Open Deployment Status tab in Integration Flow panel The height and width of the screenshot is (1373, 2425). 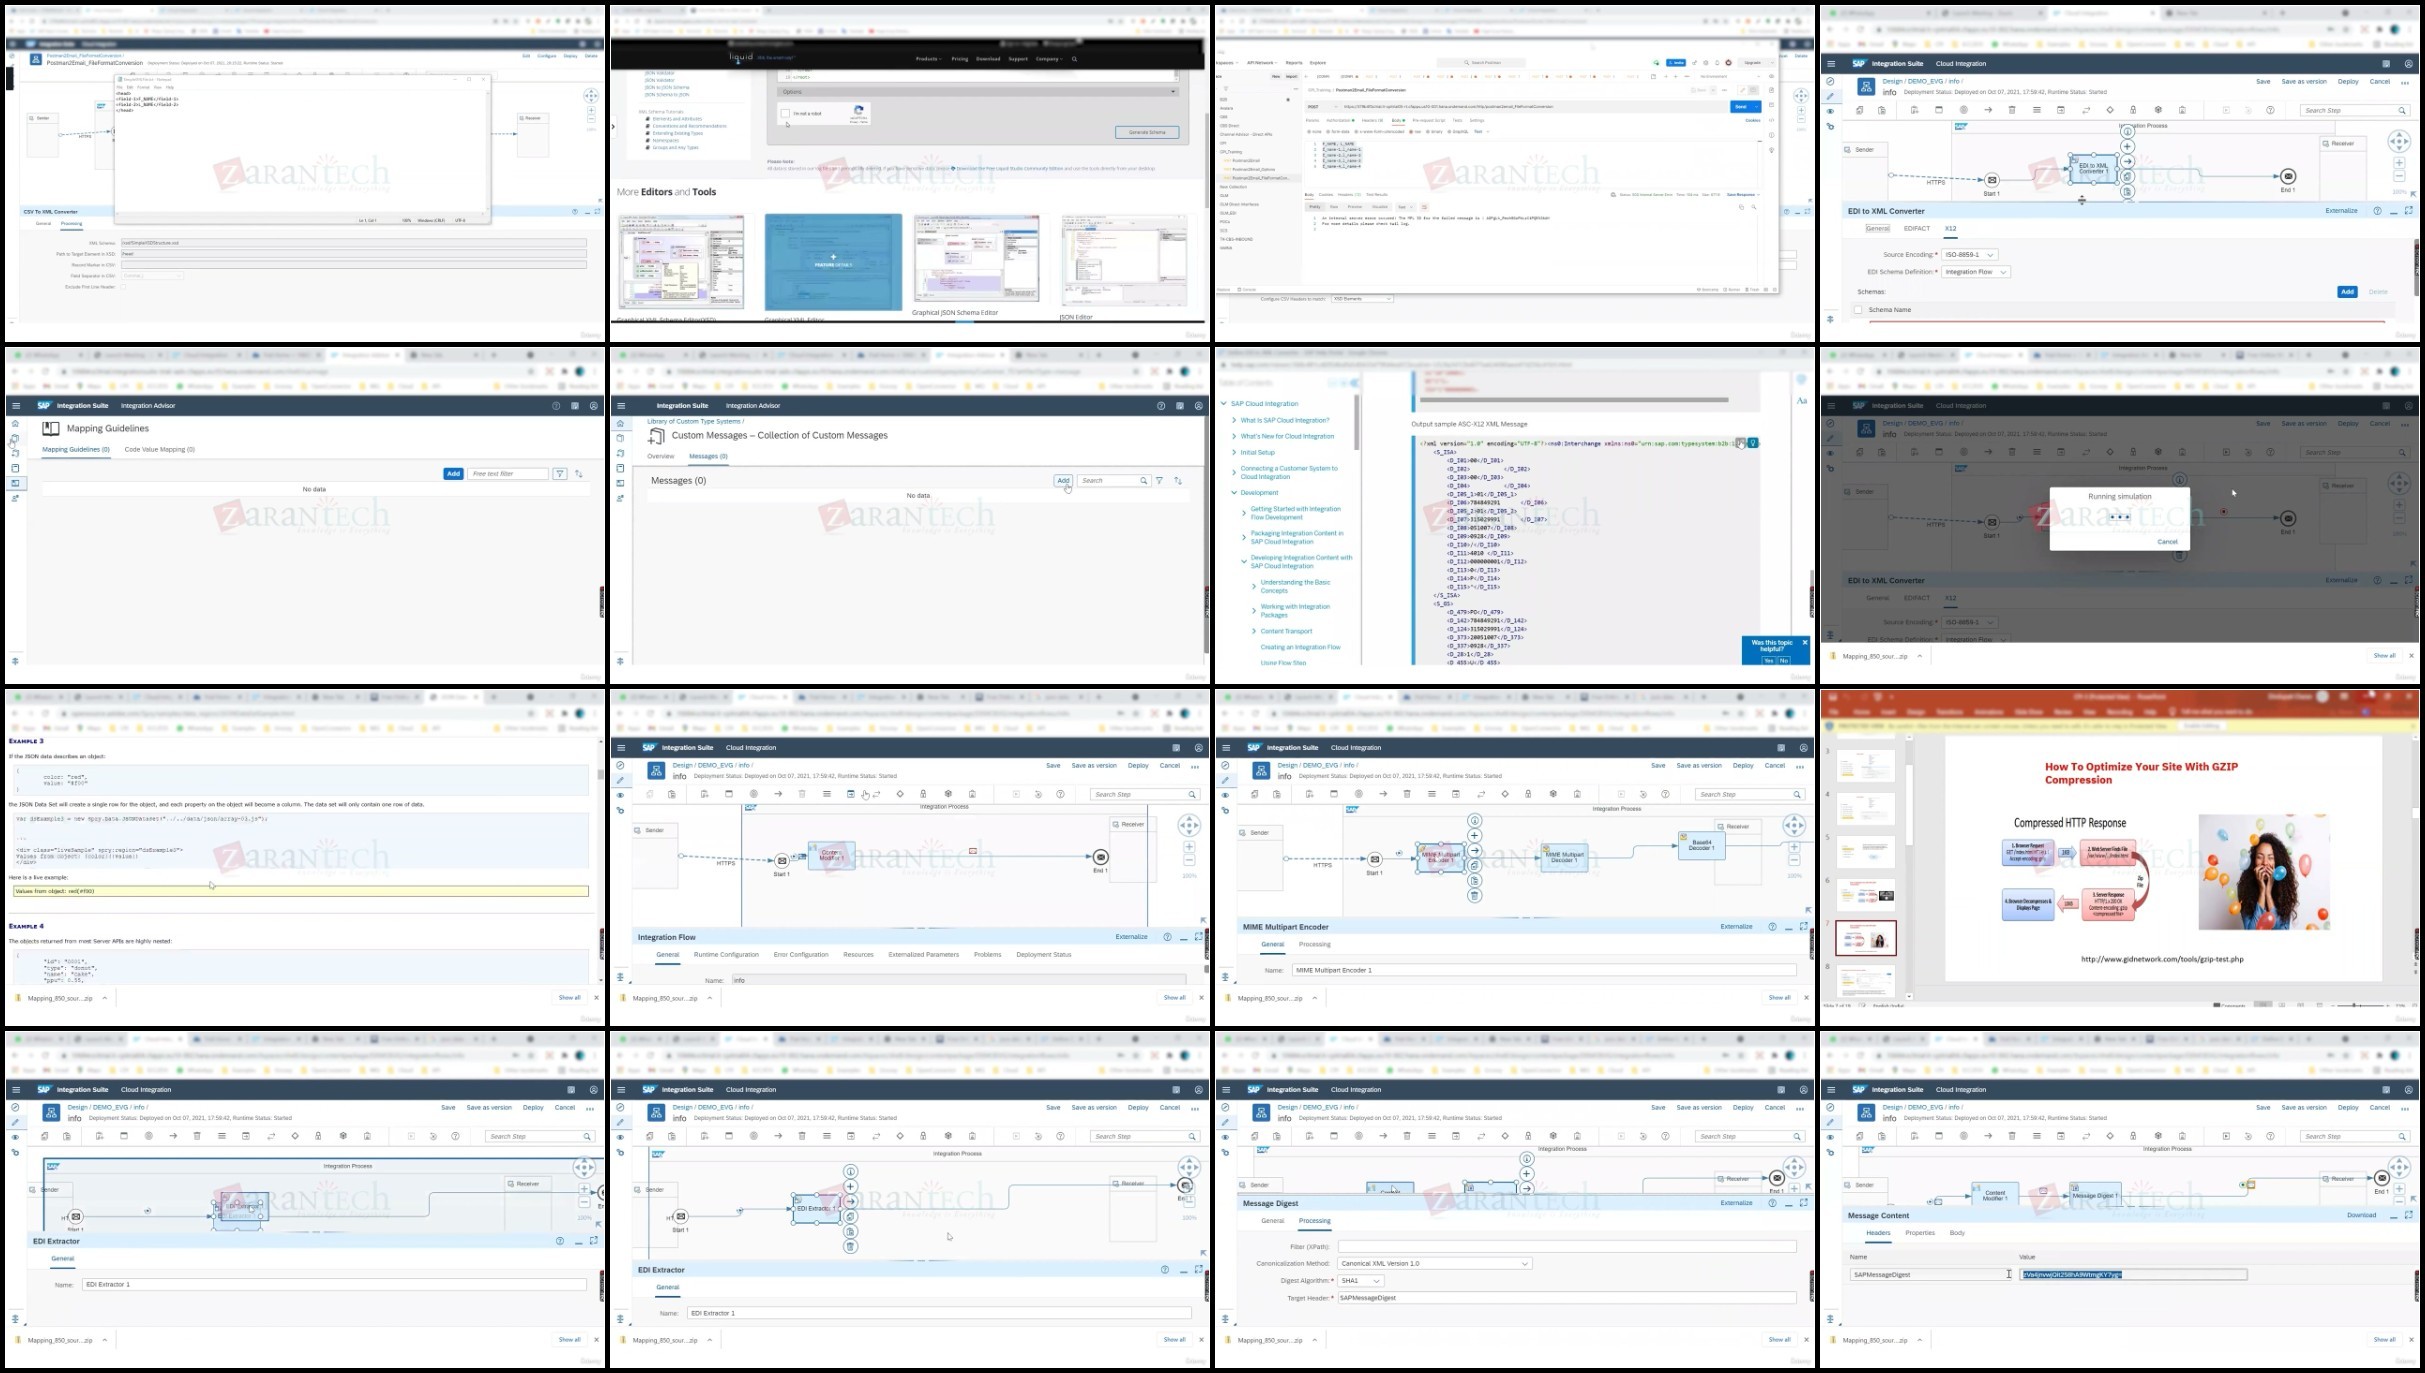pos(1043,955)
